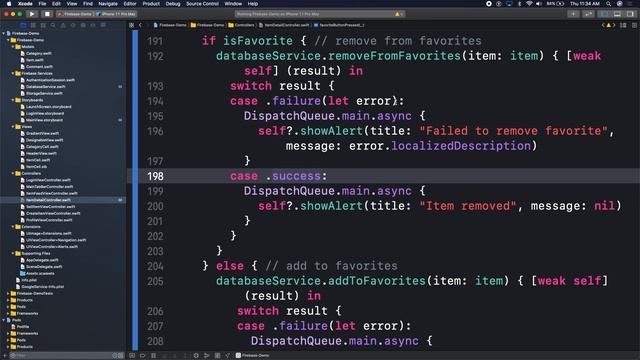
Task: Open the Breakpoint navigator icon
Action: tap(93, 25)
